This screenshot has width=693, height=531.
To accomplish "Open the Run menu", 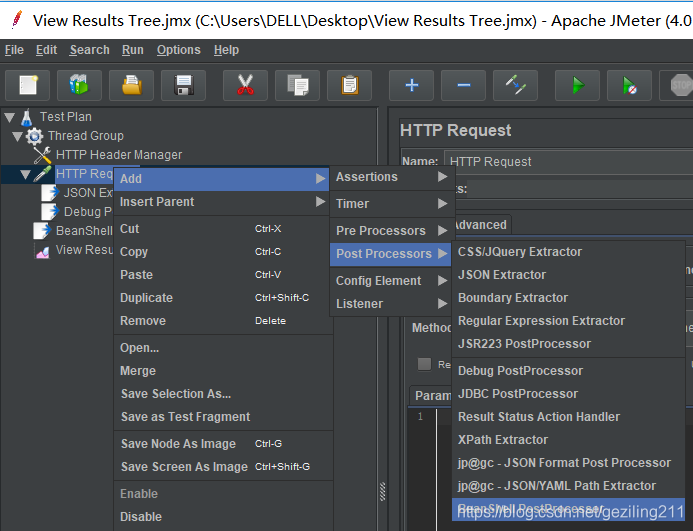I will [133, 50].
